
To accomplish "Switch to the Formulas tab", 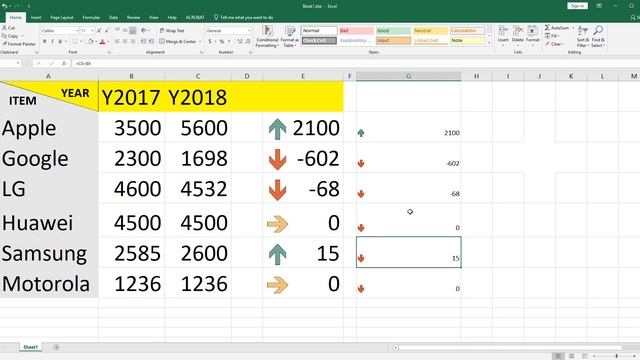I will 91,18.
